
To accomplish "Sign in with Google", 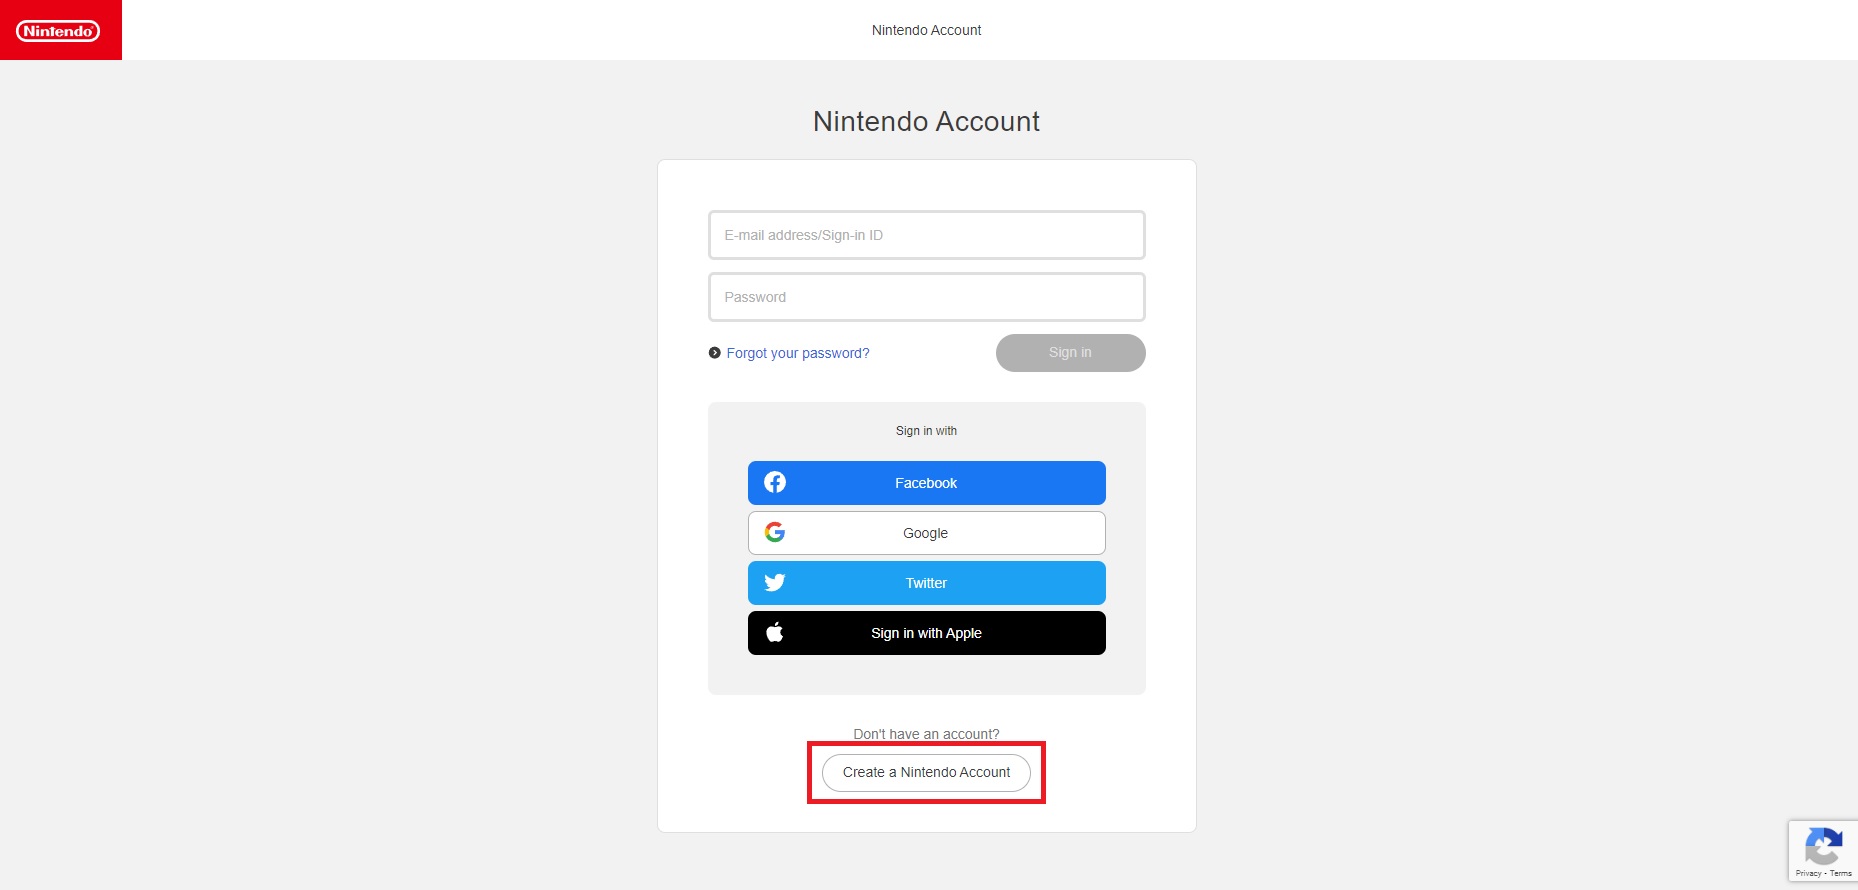I will point(926,532).
